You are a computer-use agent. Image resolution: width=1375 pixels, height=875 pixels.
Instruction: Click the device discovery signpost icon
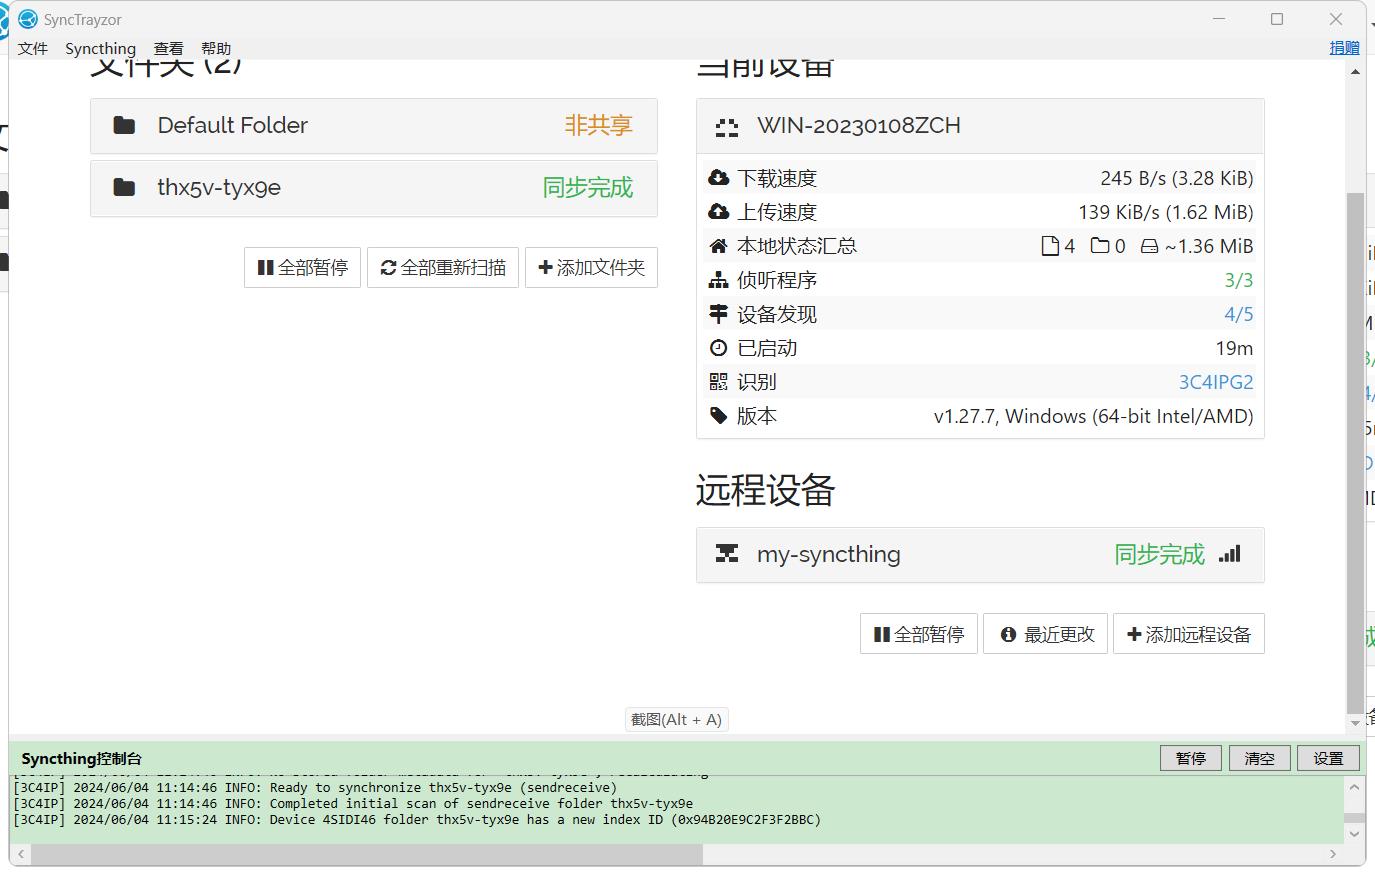pos(718,314)
